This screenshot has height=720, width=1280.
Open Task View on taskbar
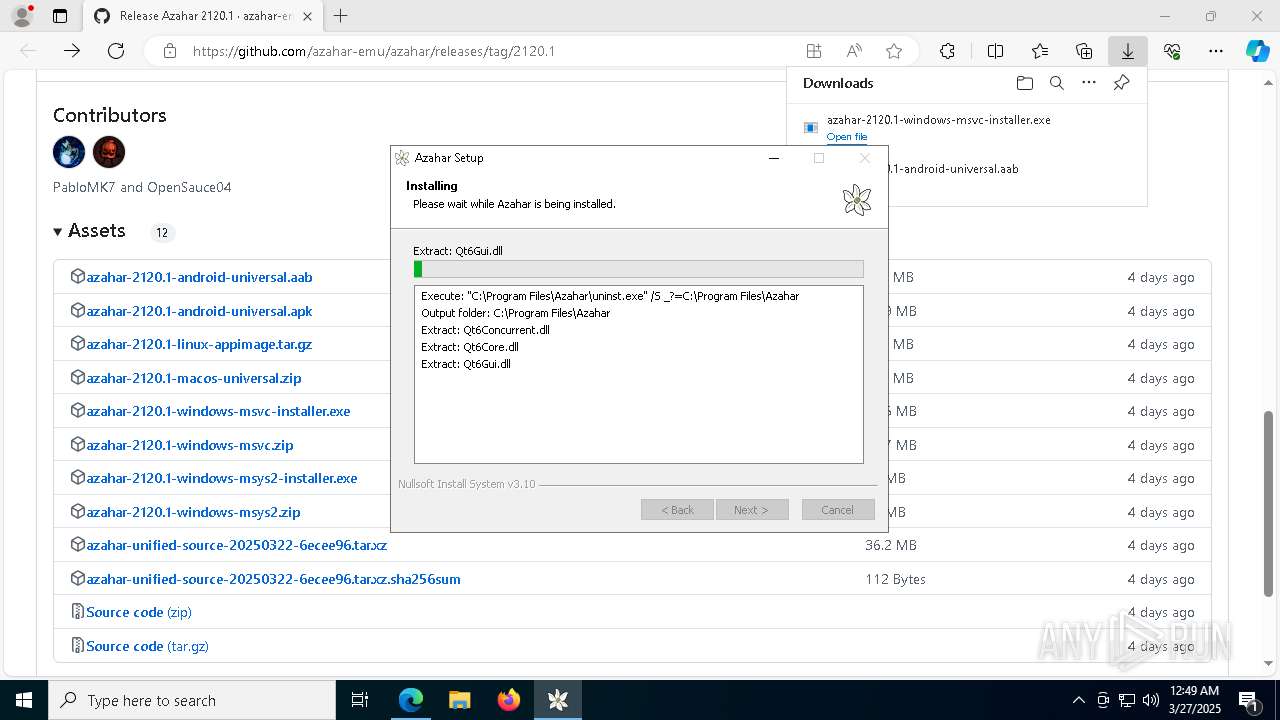click(360, 700)
